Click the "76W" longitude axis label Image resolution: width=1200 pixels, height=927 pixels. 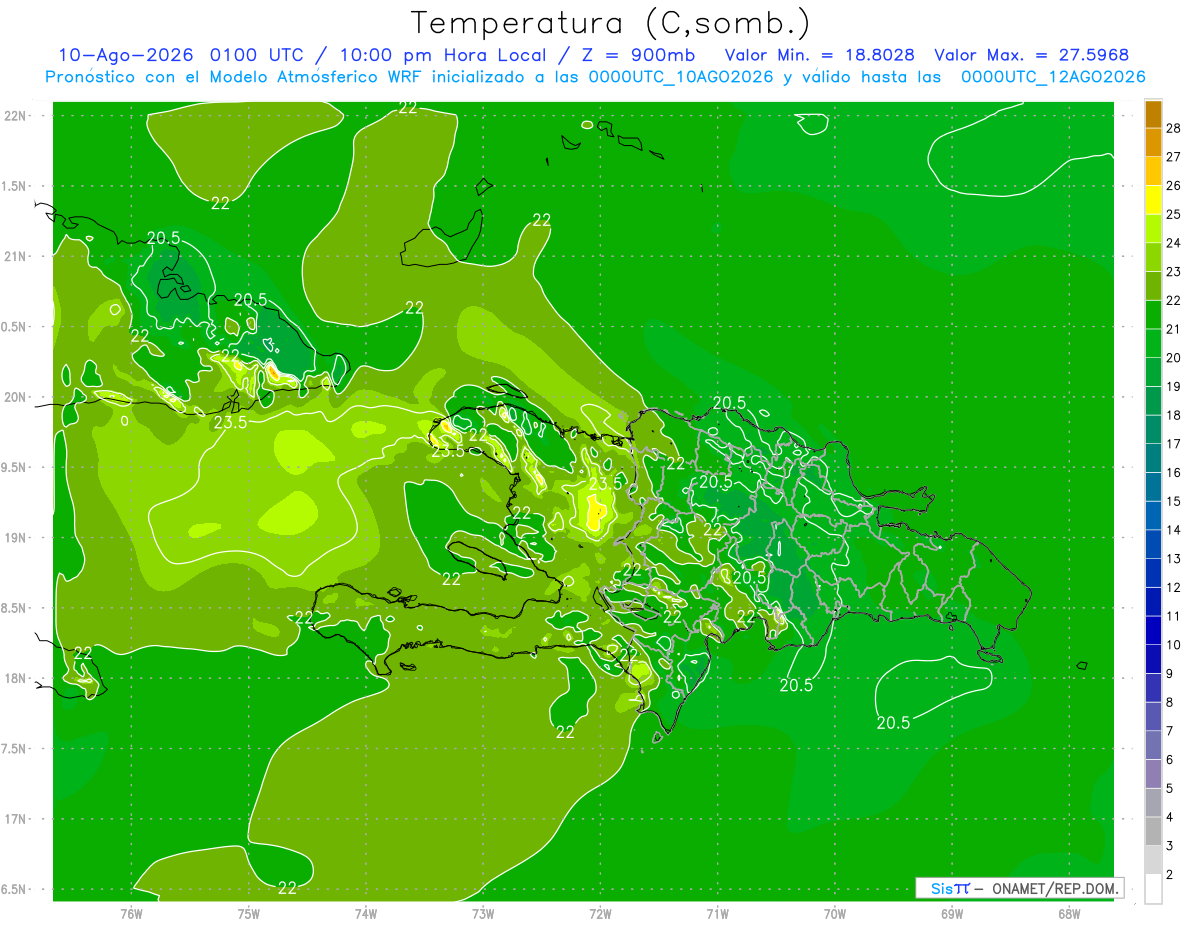point(131,914)
